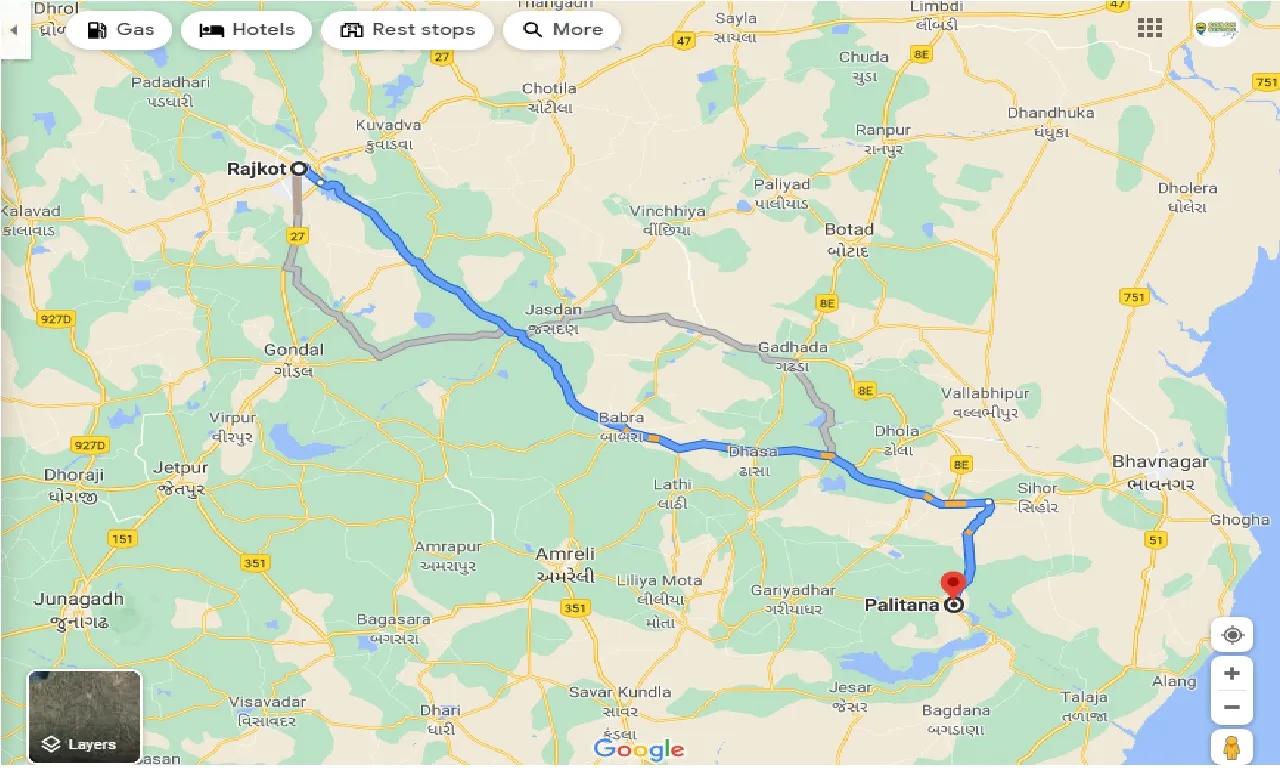Click the highway 27 shield near Rajkot
Image resolution: width=1280 pixels, height=768 pixels.
point(296,236)
